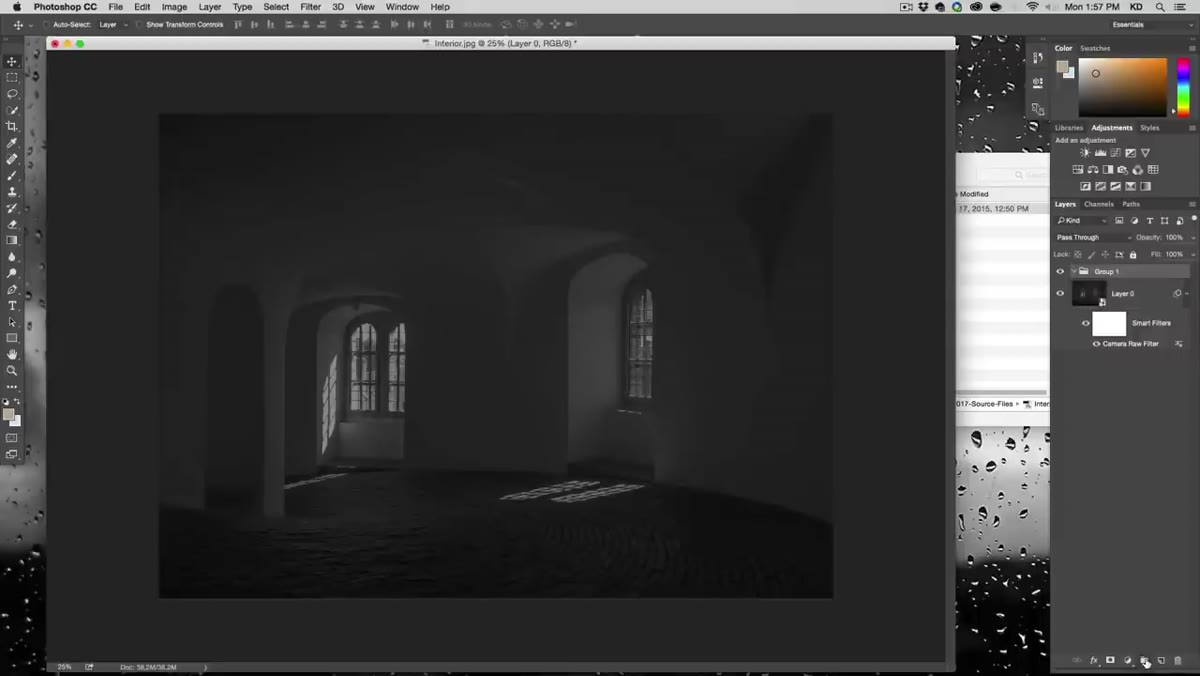Click the Add layer mask icon
The image size is (1200, 676).
1110,661
